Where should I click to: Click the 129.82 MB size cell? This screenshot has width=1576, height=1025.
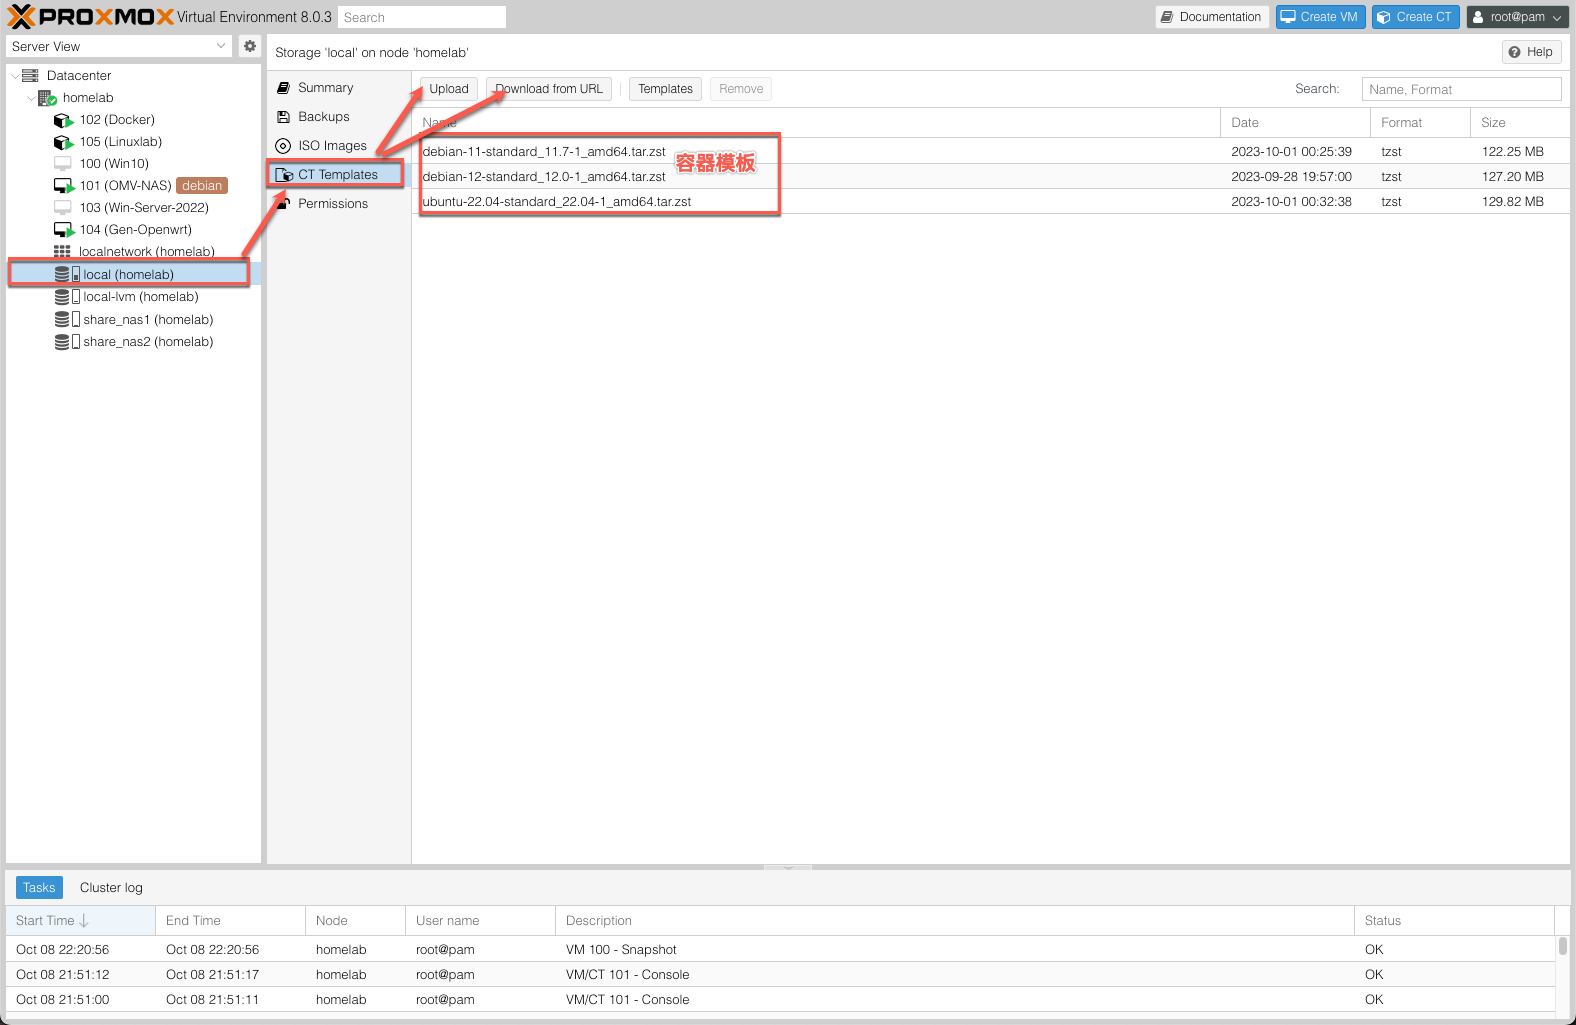[x=1513, y=202]
